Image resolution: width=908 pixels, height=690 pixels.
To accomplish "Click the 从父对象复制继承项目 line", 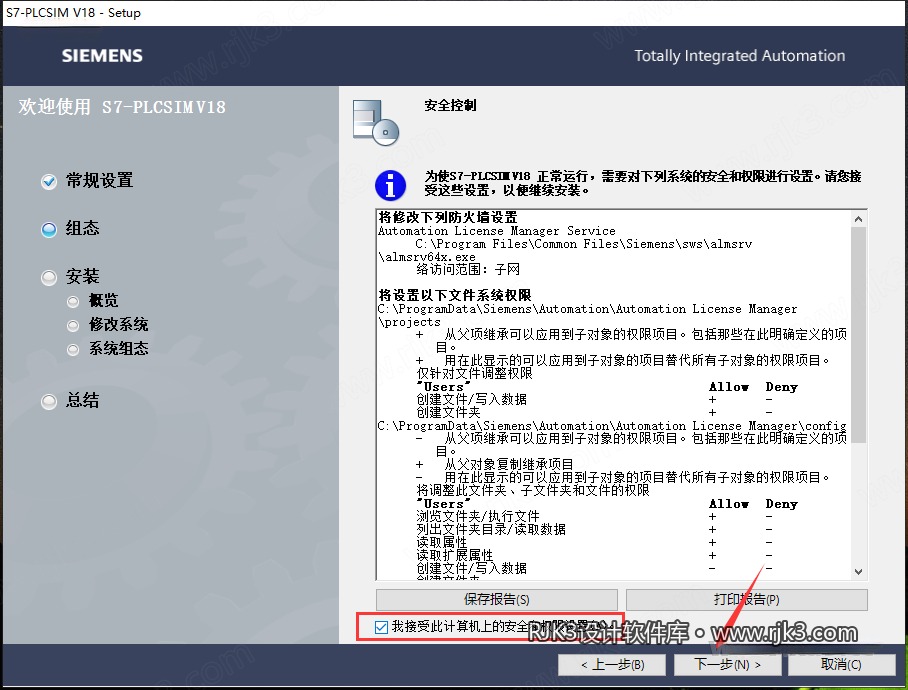I will [508, 464].
